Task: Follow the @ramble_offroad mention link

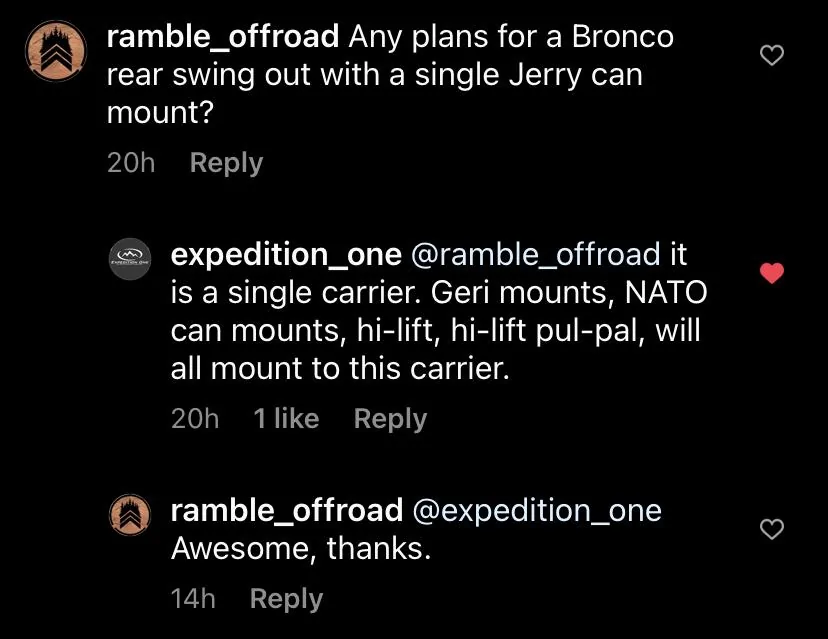Action: point(535,255)
